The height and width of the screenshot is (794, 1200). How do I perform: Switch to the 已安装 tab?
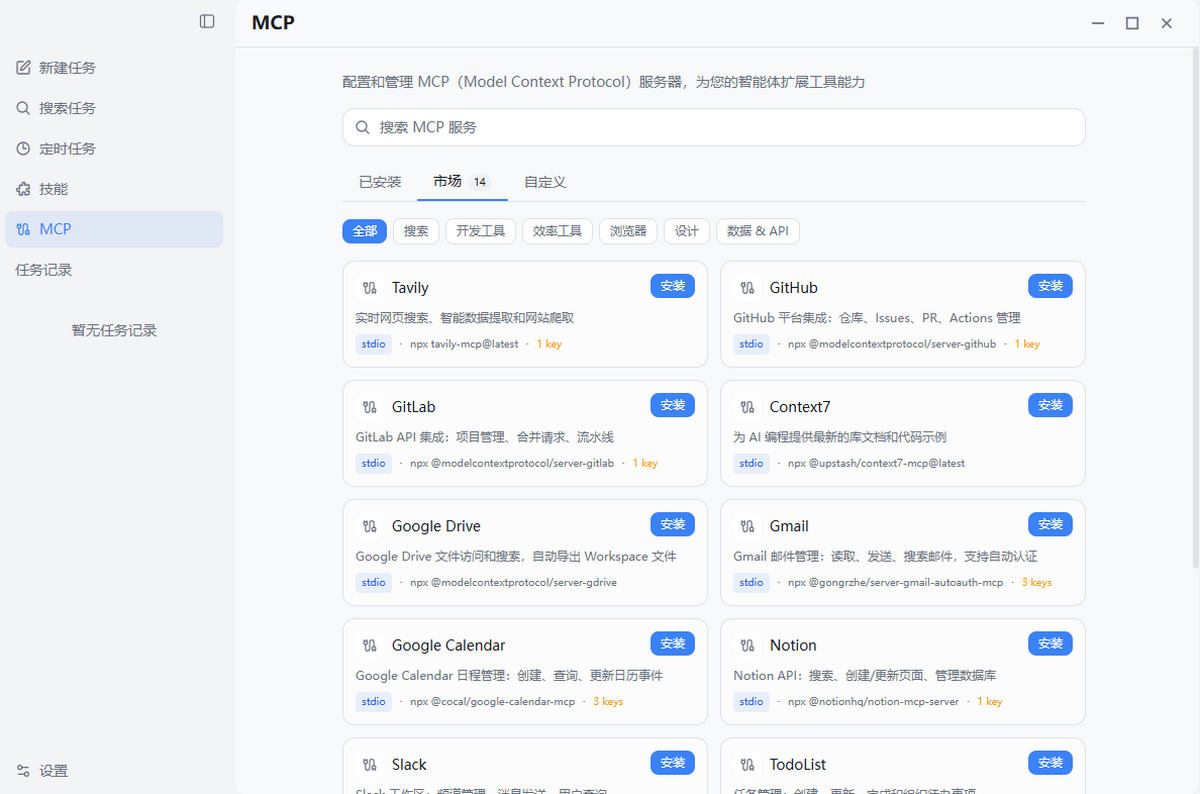[380, 182]
